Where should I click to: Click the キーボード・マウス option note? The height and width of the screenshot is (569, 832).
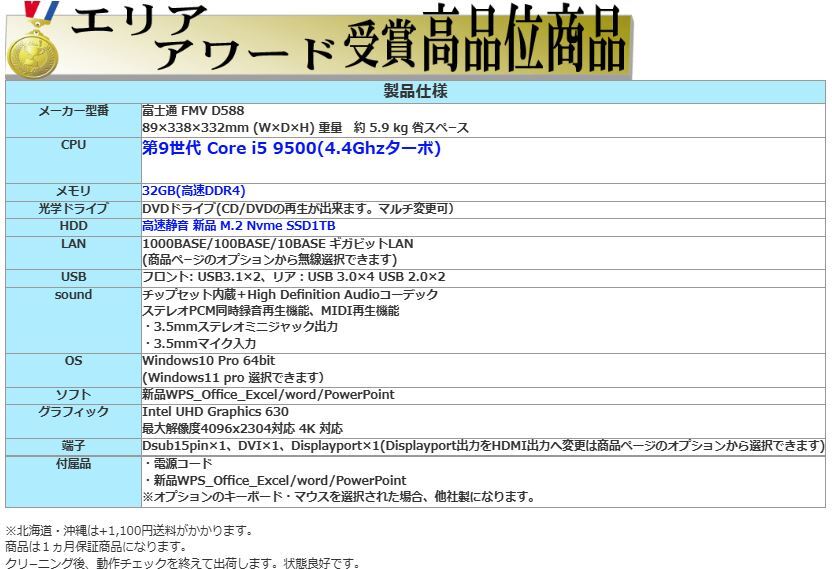[339, 497]
